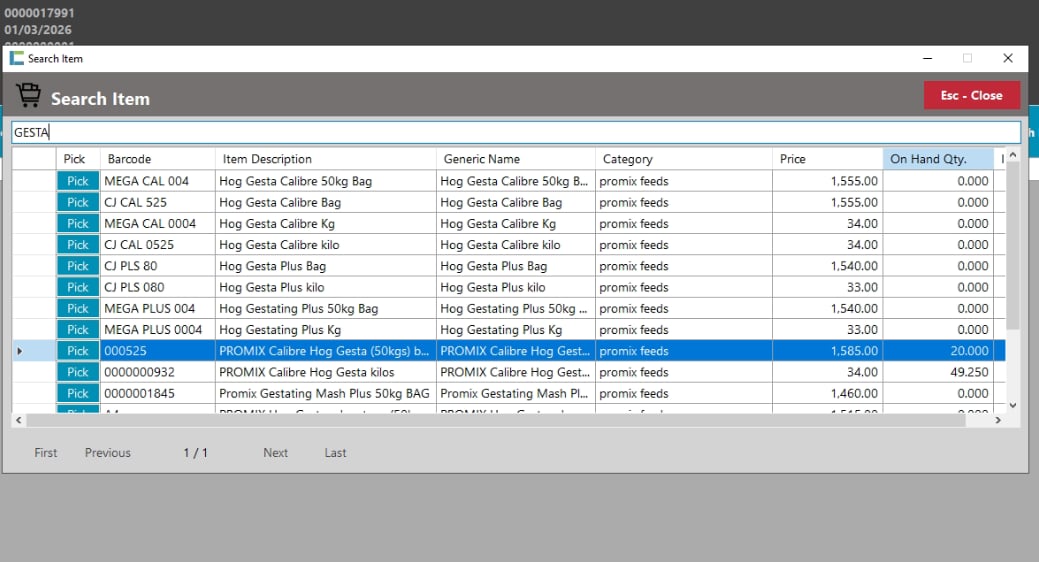The image size is (1039, 562).
Task: Click the current row indicator arrow
Action: pyautogui.click(x=21, y=351)
